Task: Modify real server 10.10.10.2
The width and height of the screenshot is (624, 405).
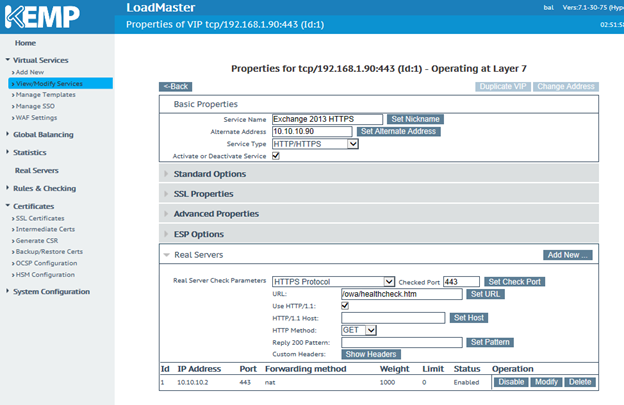Action: point(546,382)
